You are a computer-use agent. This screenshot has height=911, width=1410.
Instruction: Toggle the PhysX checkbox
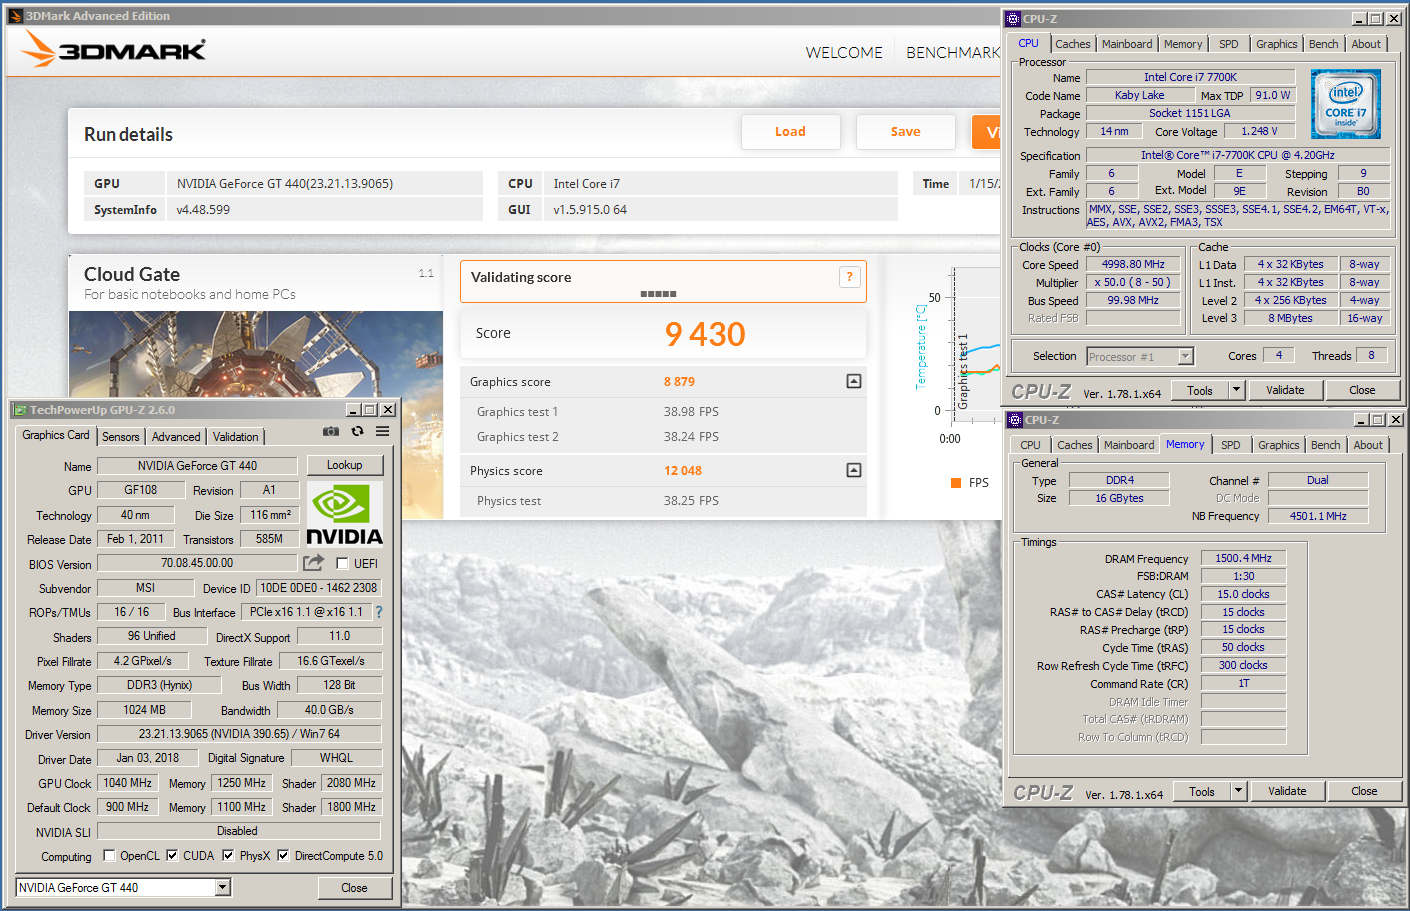coord(228,855)
